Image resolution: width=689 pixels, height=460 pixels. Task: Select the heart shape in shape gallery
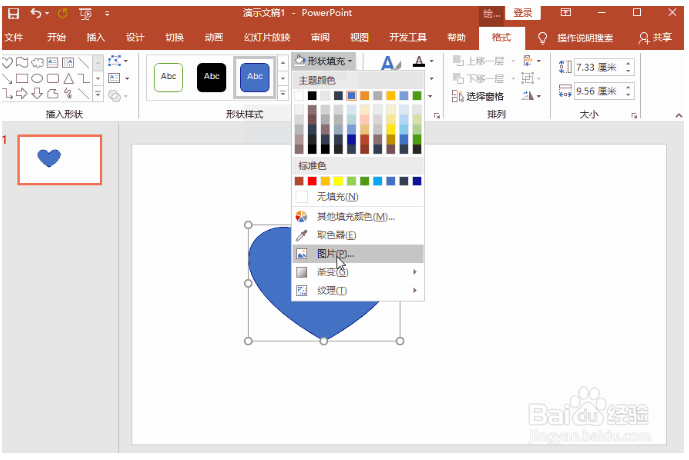pos(7,62)
